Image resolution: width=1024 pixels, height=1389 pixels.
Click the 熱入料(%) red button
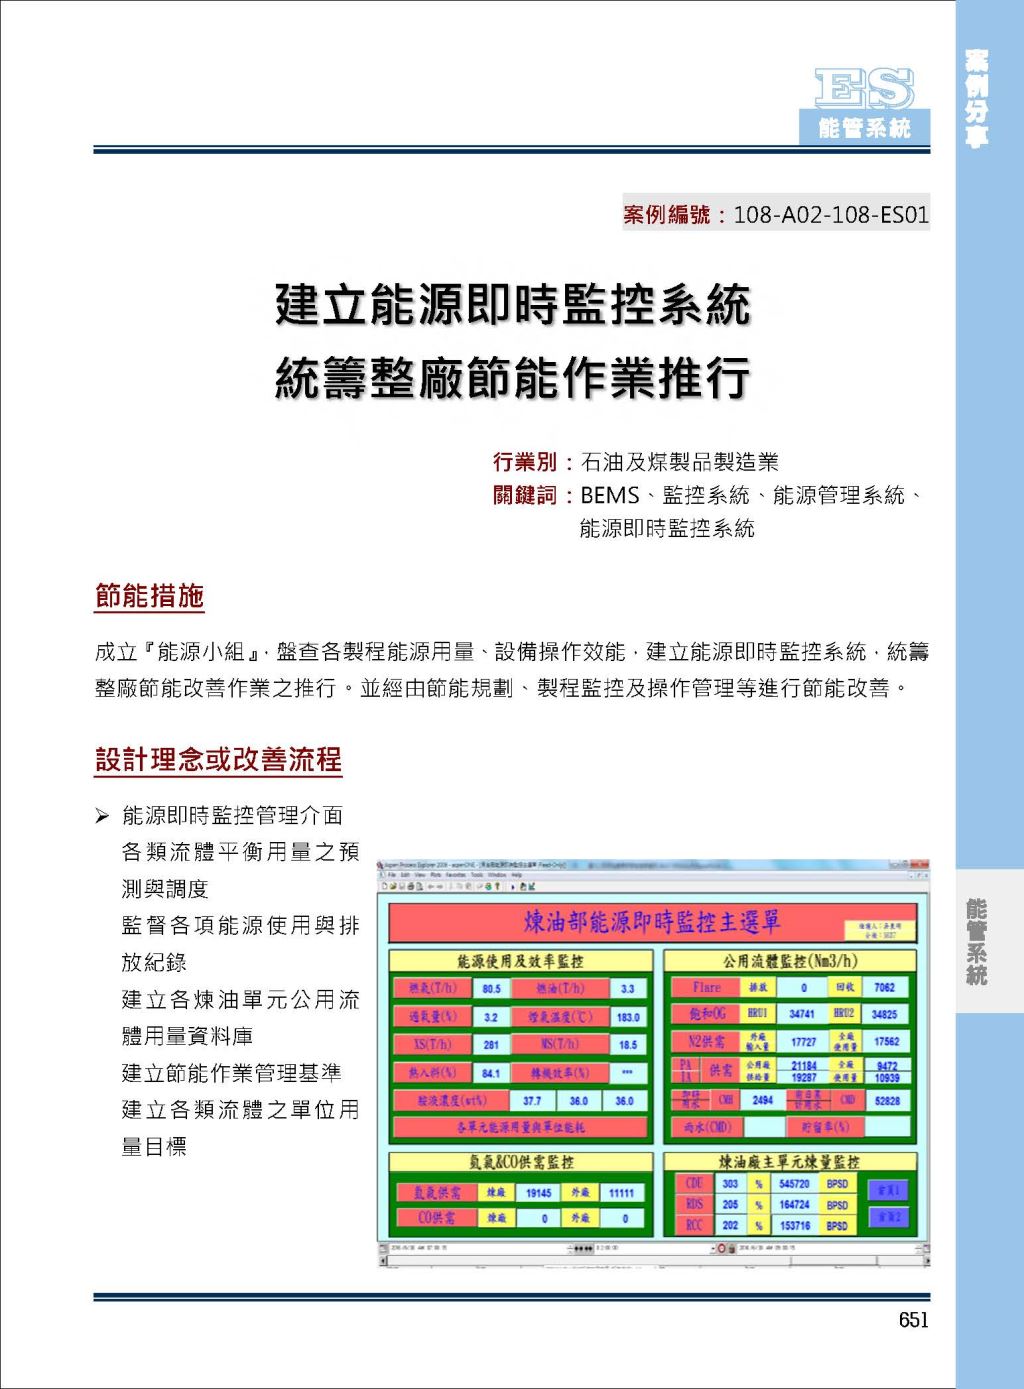[433, 1072]
